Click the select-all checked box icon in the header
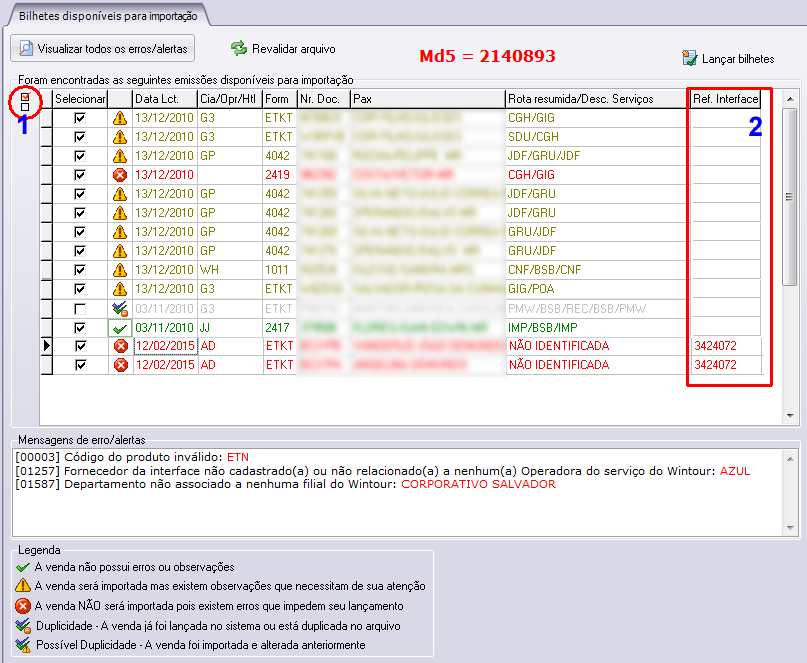The height and width of the screenshot is (663, 807). click(x=25, y=96)
